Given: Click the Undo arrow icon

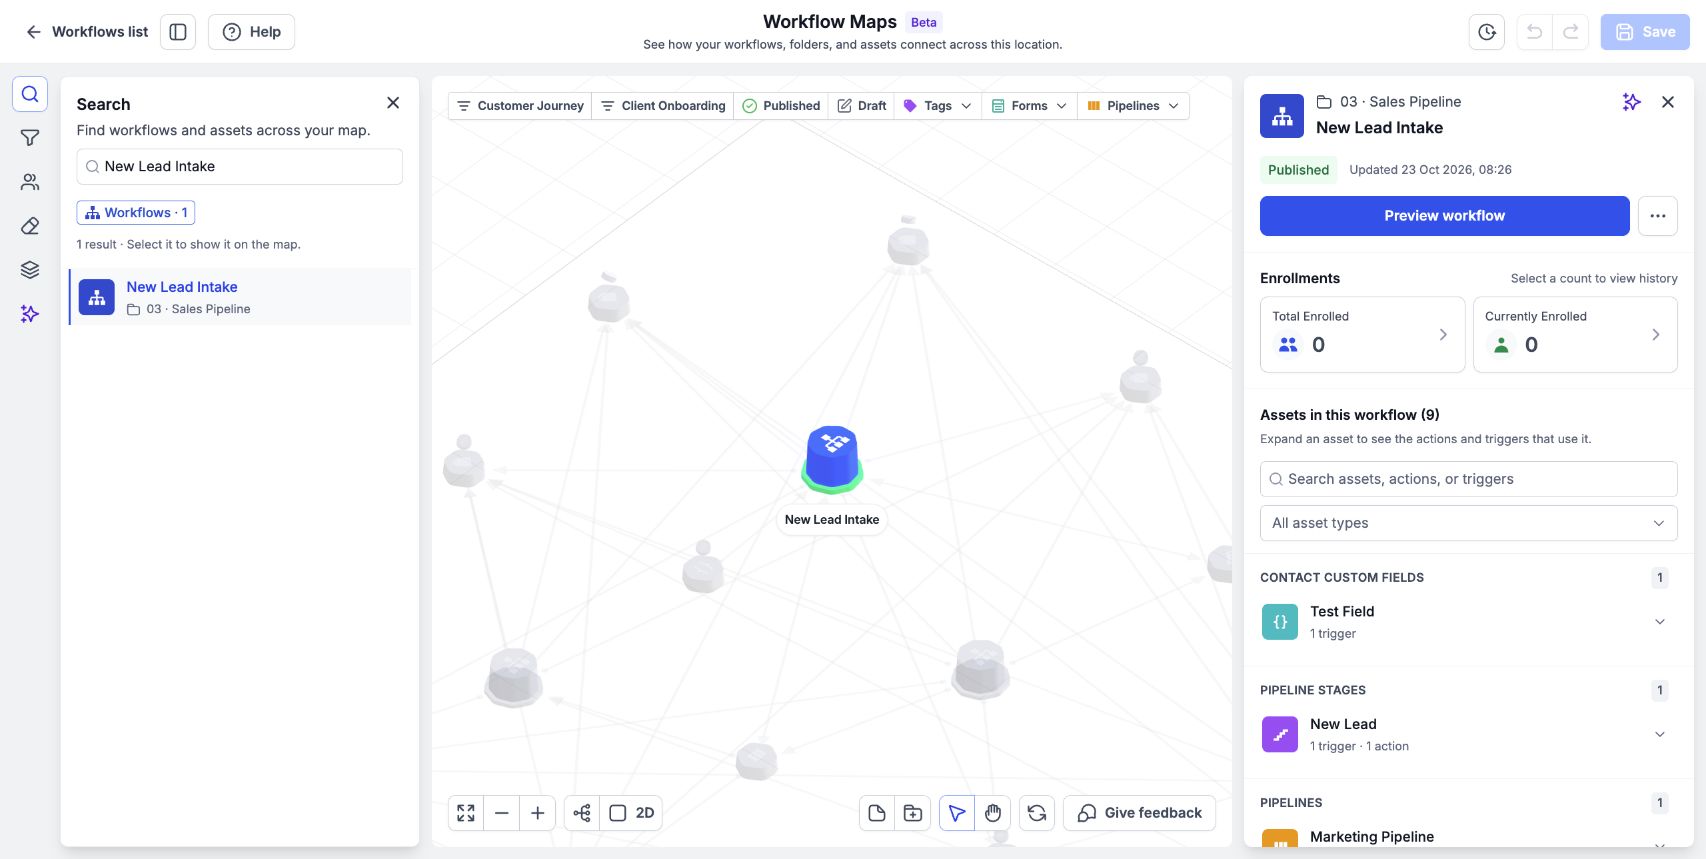Looking at the screenshot, I should 1534,32.
